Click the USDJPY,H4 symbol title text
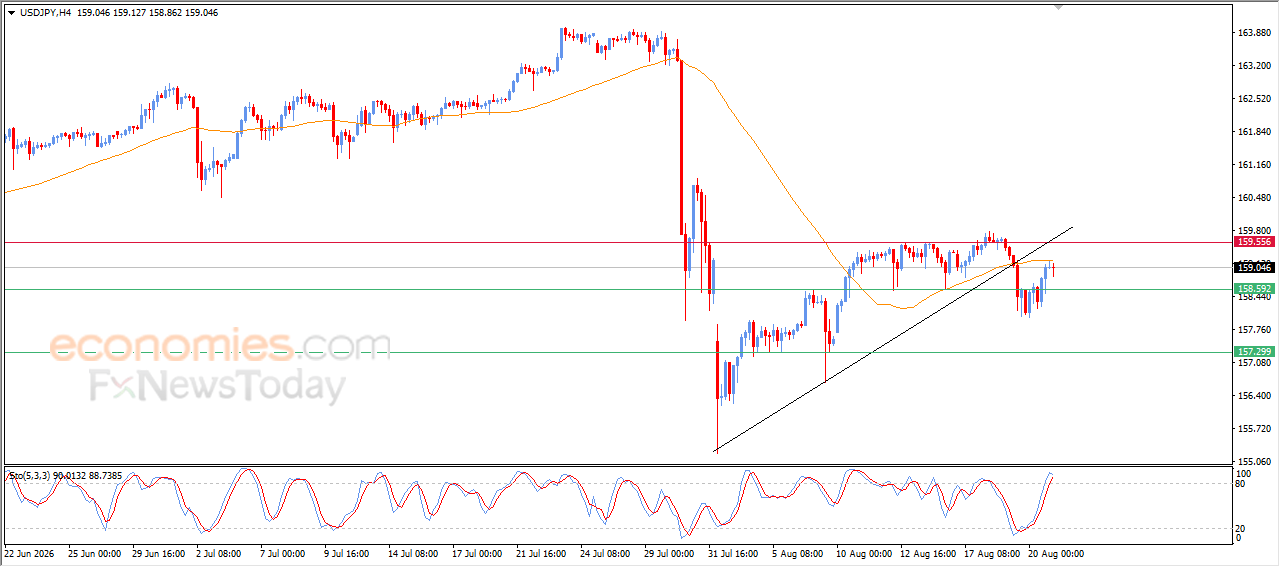Image resolution: width=1280 pixels, height=567 pixels. click(46, 12)
